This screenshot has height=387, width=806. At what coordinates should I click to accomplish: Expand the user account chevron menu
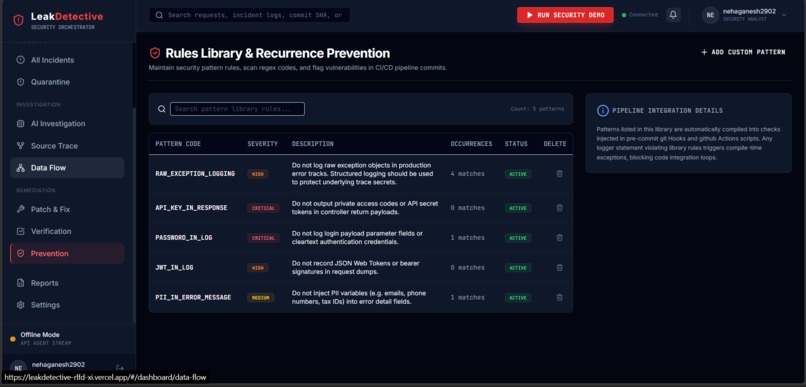coord(784,15)
